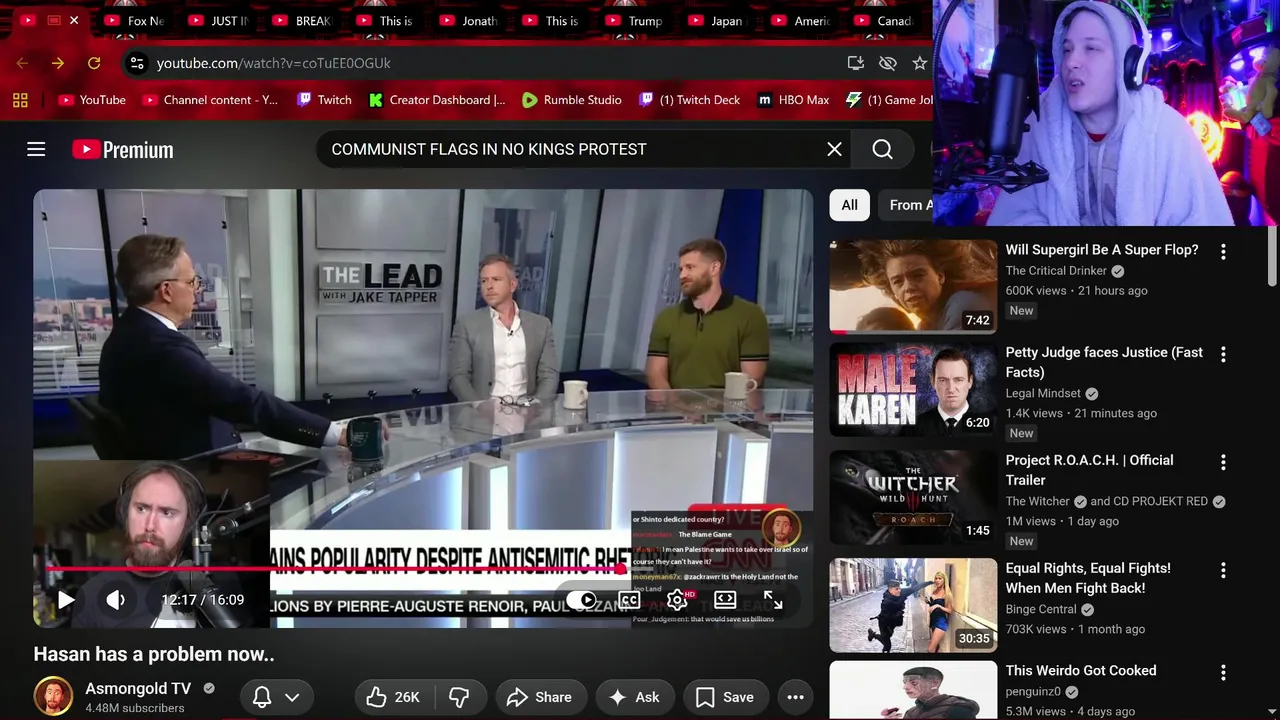This screenshot has height=720, width=1280.
Task: Like the video (26K)
Action: 393,697
